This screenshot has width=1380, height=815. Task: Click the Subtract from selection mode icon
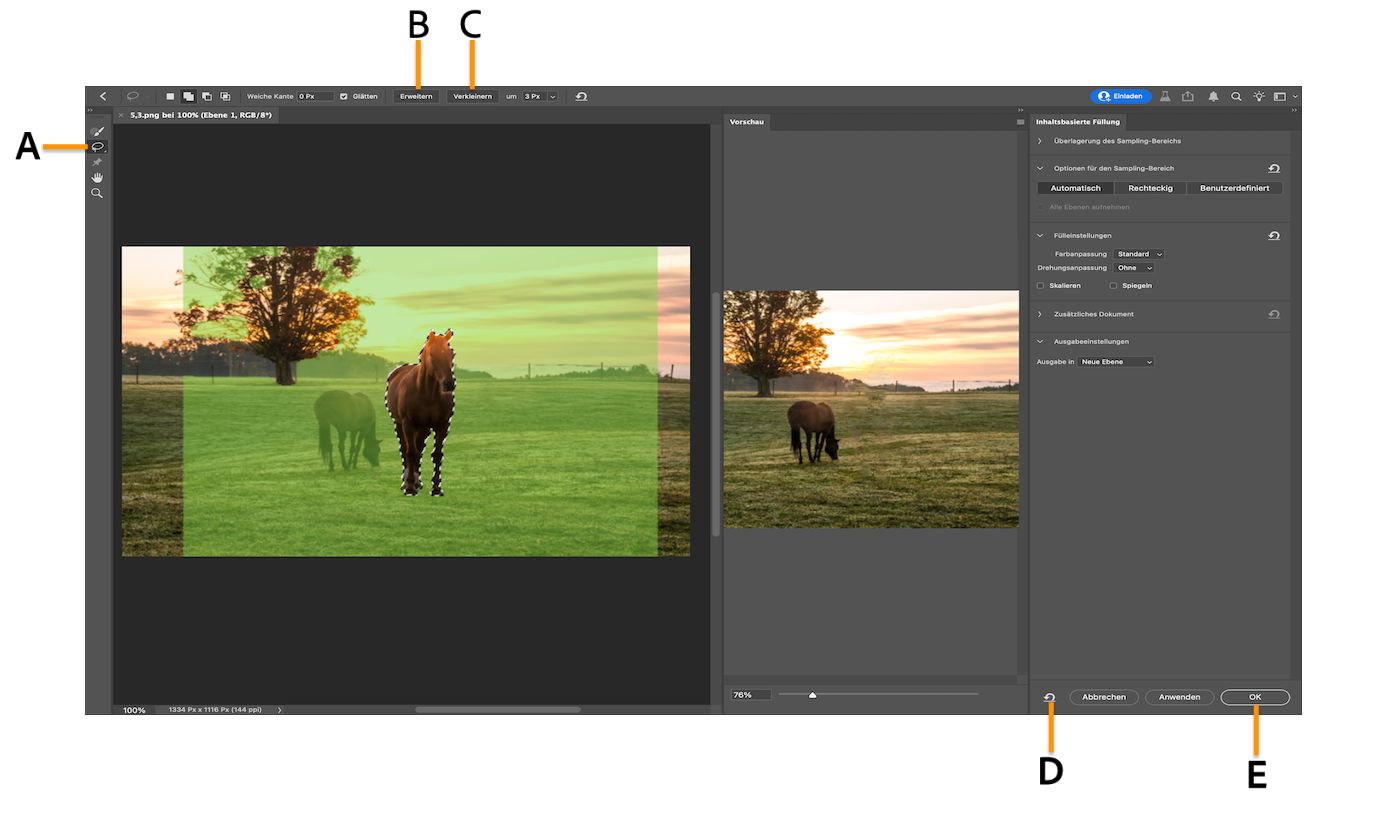click(x=207, y=96)
